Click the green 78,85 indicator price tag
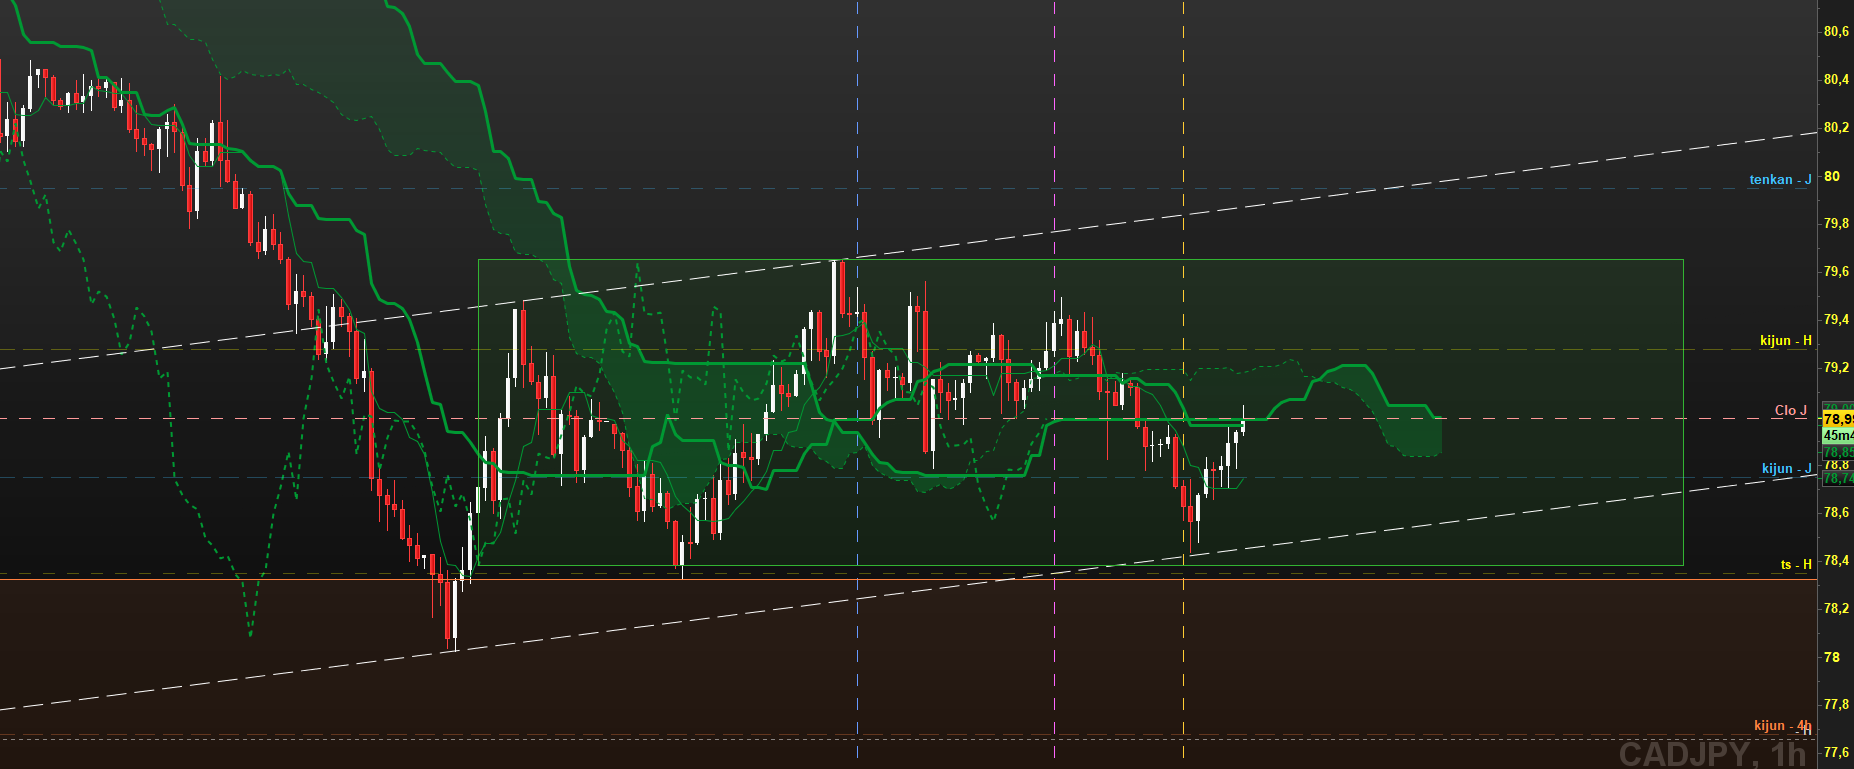The image size is (1854, 769). coord(1838,452)
